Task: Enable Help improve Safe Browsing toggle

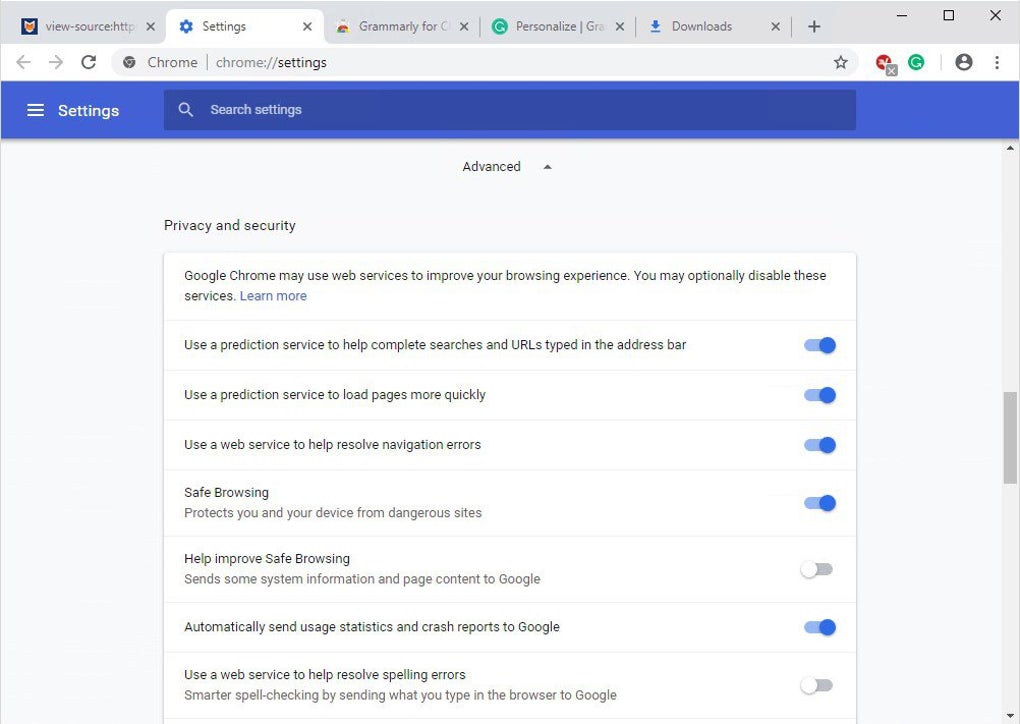Action: 817,569
